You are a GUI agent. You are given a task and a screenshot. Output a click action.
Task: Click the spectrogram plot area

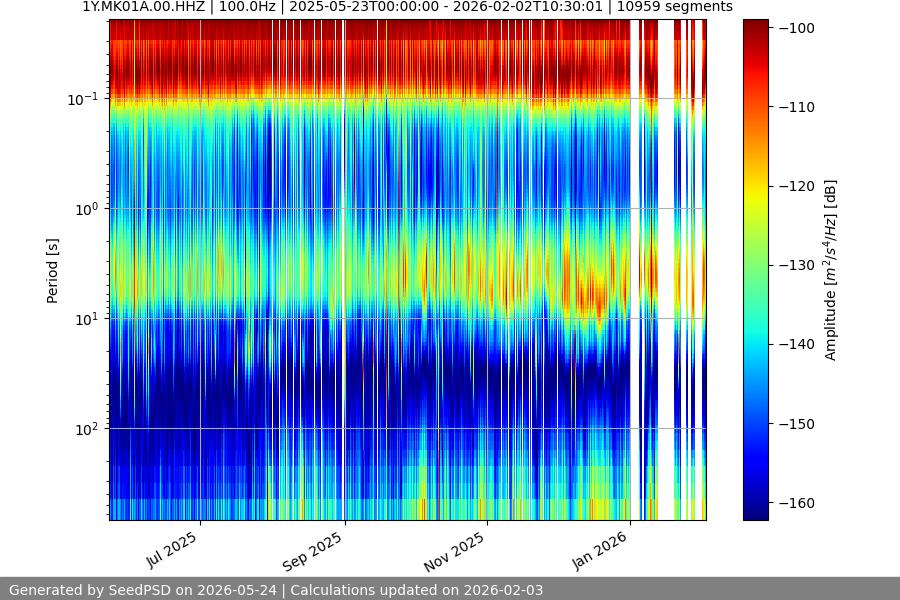pyautogui.click(x=408, y=270)
